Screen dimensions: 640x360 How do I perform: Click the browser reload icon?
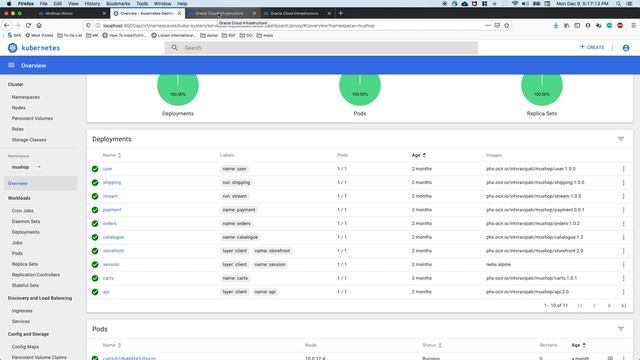[x=28, y=25]
